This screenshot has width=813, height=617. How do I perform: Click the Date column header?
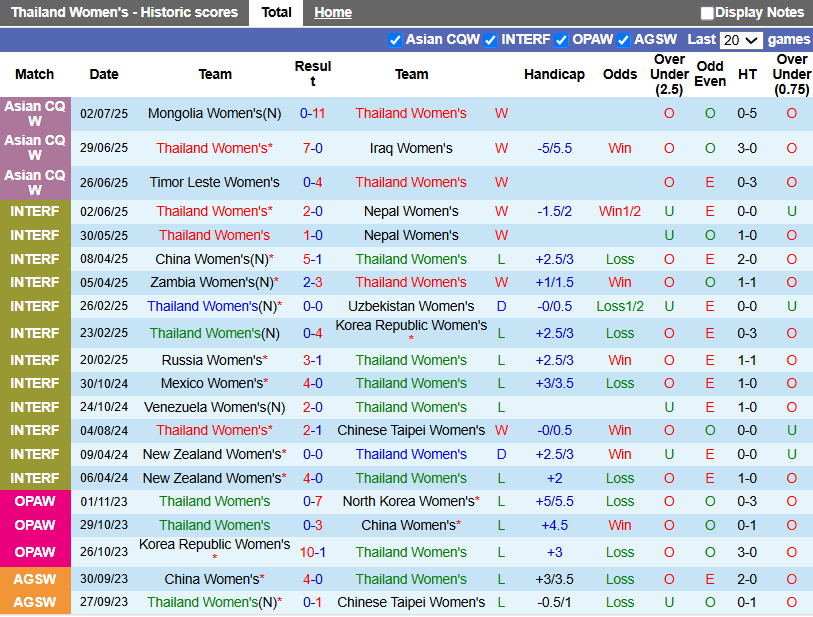tap(104, 75)
